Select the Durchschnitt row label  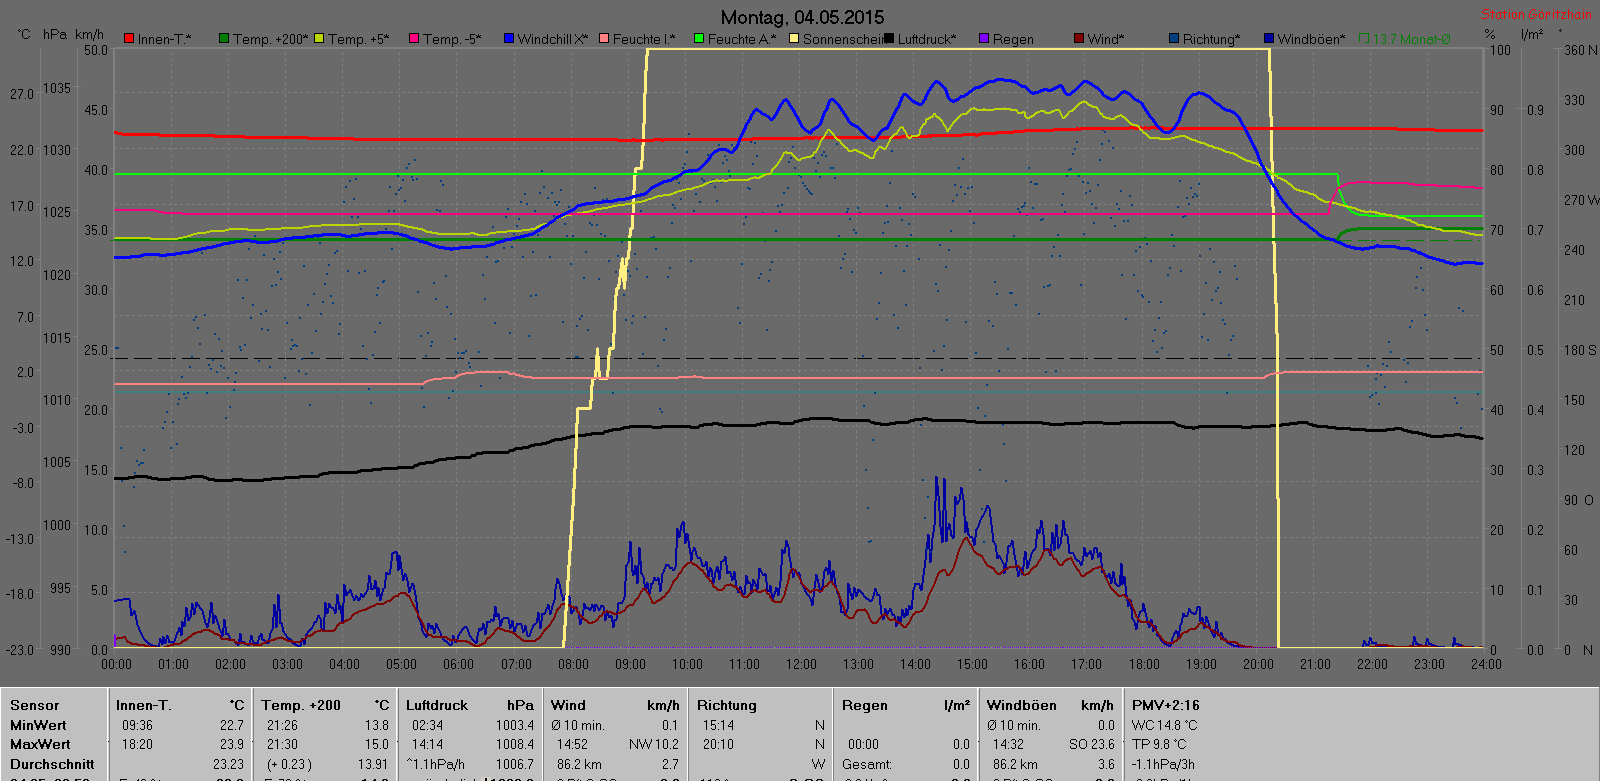click(x=52, y=764)
